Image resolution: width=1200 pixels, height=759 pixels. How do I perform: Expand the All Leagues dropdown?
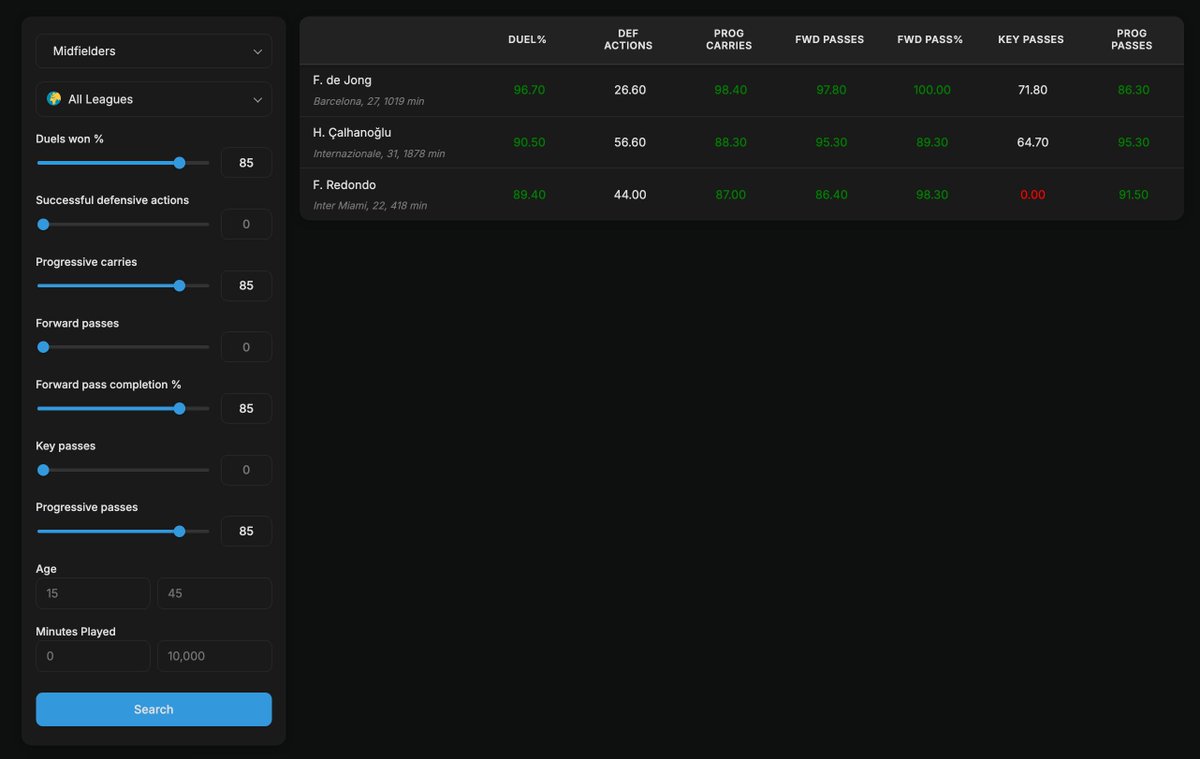154,99
